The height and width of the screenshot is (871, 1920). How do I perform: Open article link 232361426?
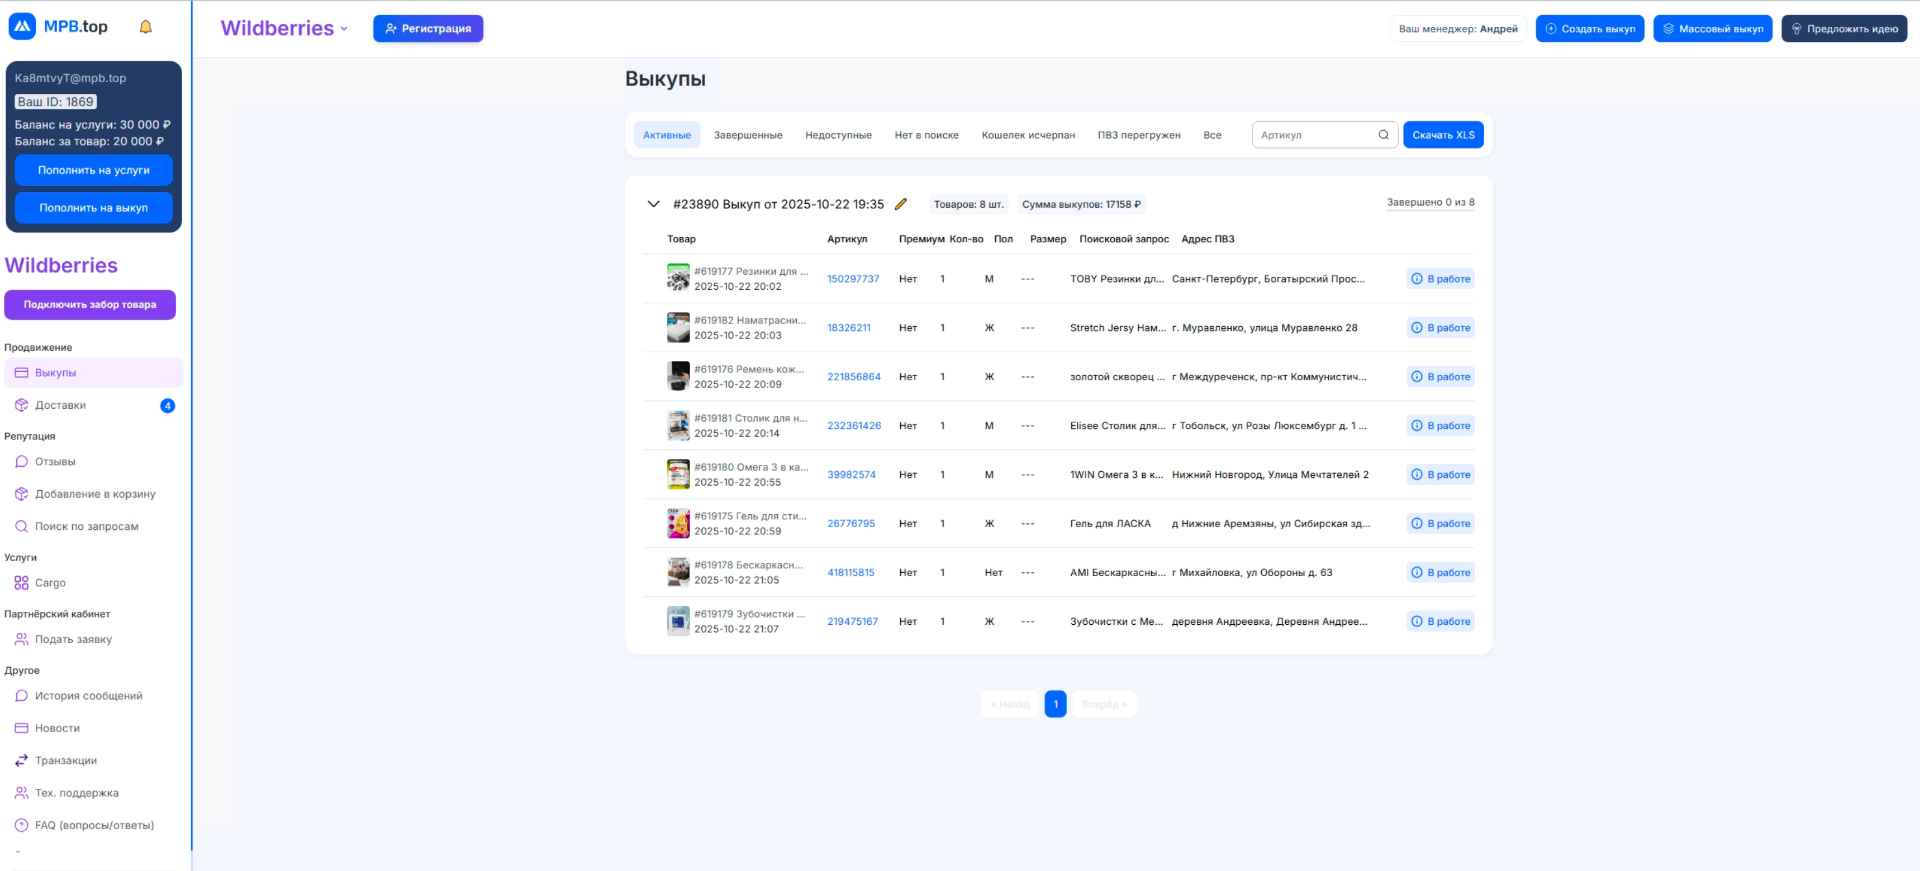(854, 426)
